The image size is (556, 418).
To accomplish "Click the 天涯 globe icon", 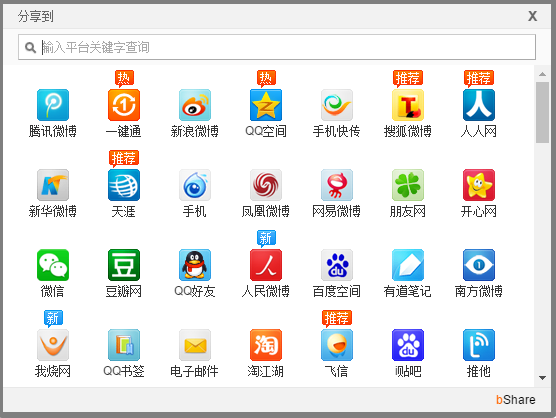I will (x=124, y=185).
